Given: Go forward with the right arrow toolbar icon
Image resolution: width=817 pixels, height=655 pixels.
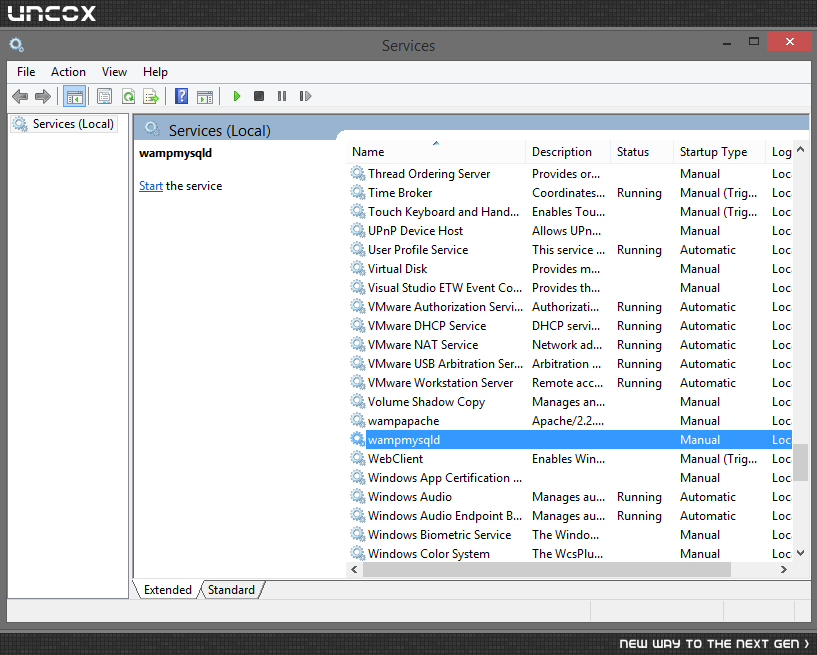Looking at the screenshot, I should 43,96.
